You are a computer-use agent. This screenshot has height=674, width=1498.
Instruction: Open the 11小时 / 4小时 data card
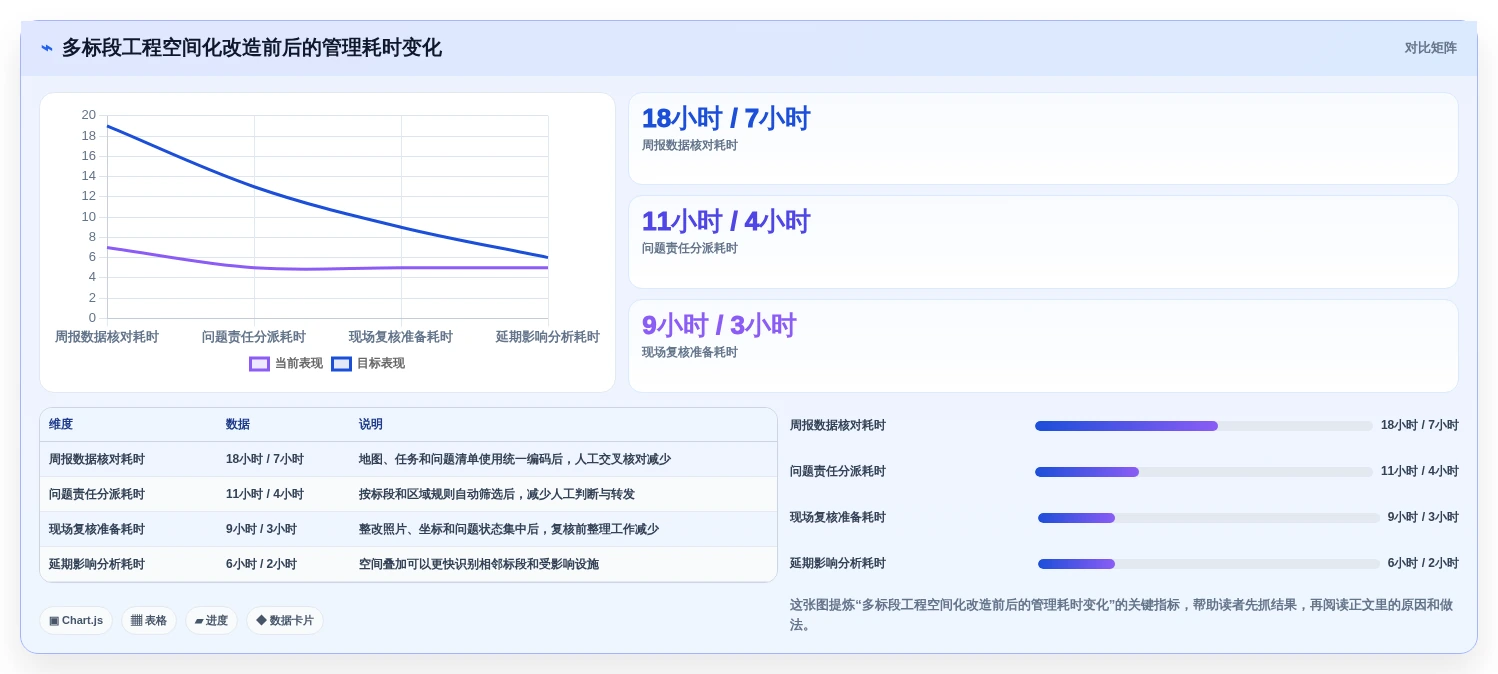click(1043, 242)
